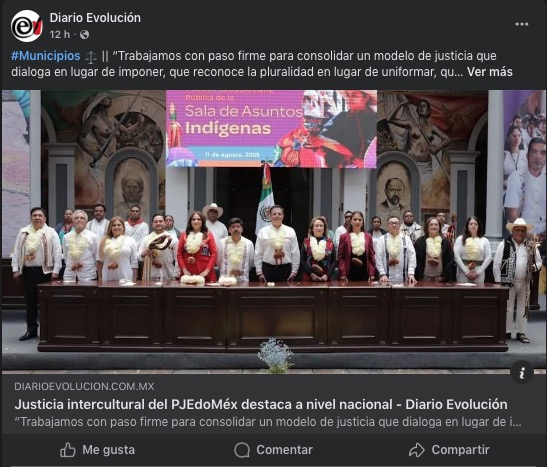Open the Justicia intercultural del PJEdoMéx headline
This screenshot has width=547, height=467.
261,405
